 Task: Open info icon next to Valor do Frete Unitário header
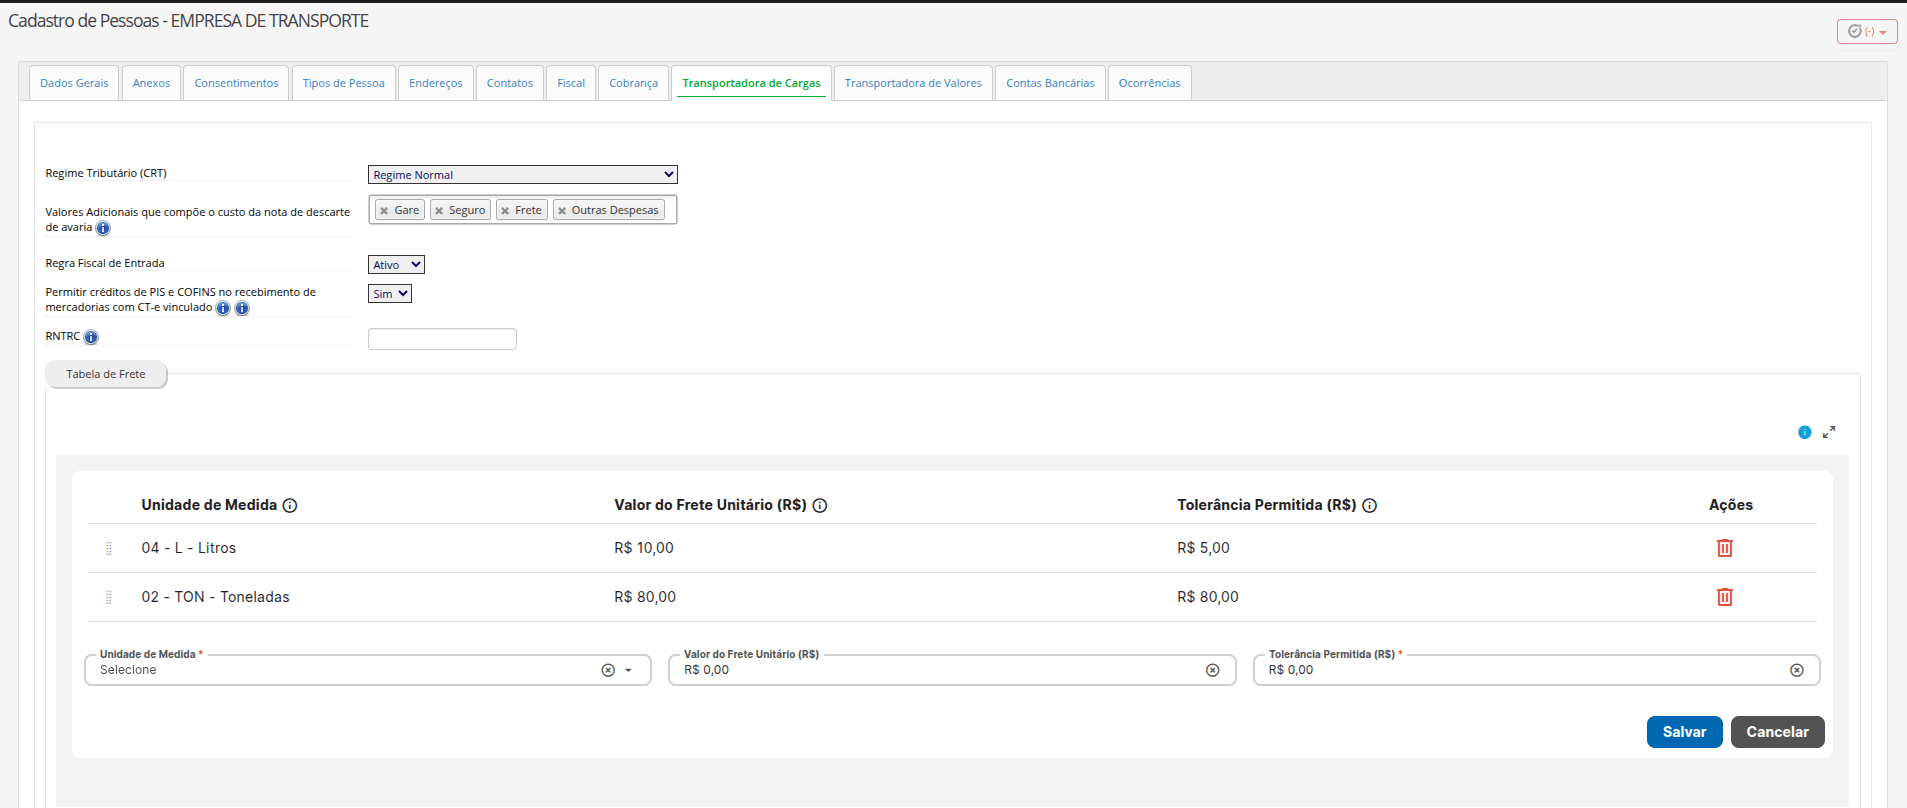[820, 506]
